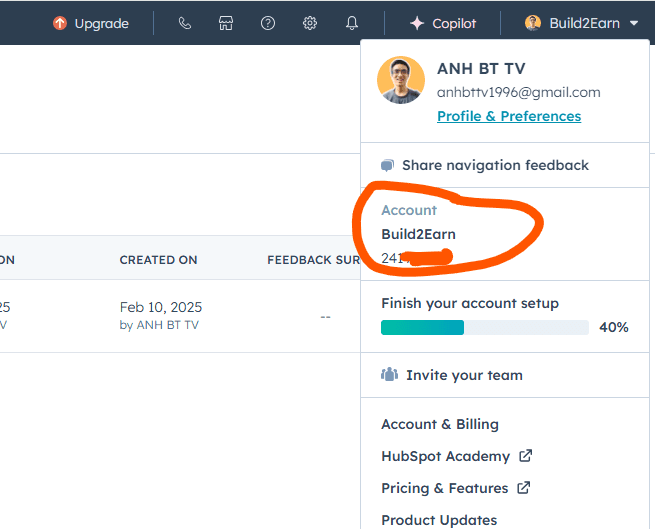Open HubSpot Academy link
This screenshot has height=529, width=655.
pyautogui.click(x=446, y=456)
